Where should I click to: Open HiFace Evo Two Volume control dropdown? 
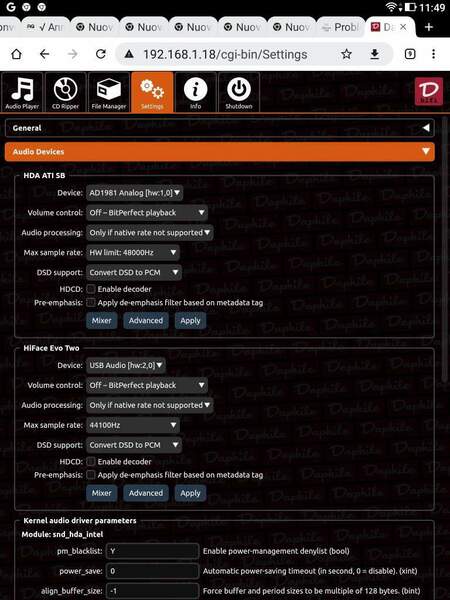[147, 385]
